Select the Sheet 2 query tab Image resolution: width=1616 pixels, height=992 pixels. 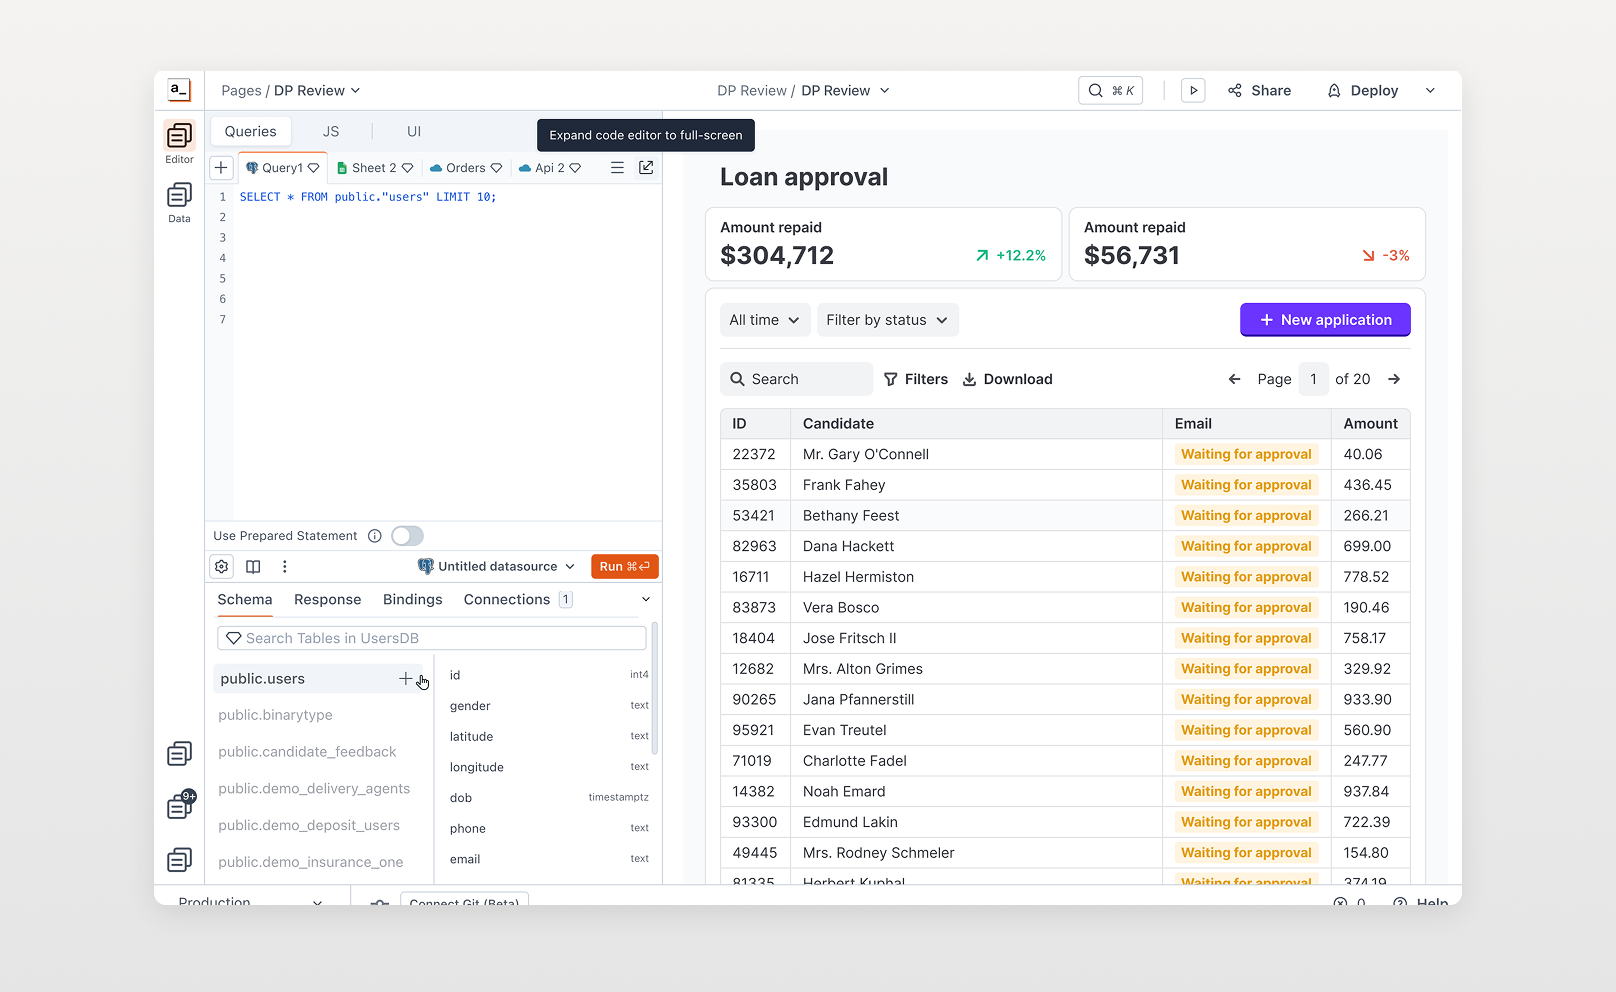click(375, 168)
